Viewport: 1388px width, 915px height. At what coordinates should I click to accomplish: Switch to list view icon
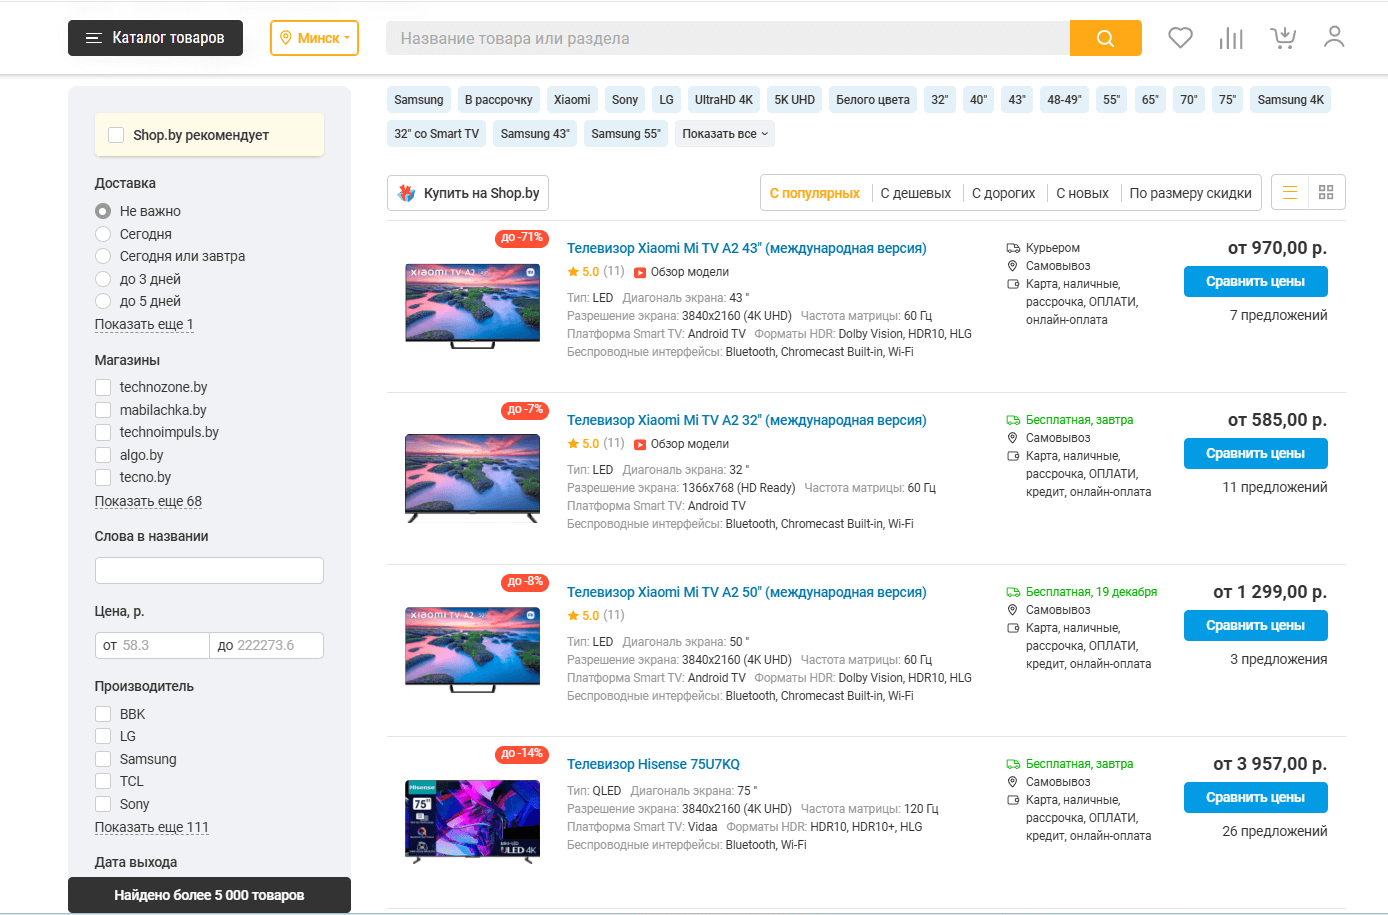pos(1290,193)
